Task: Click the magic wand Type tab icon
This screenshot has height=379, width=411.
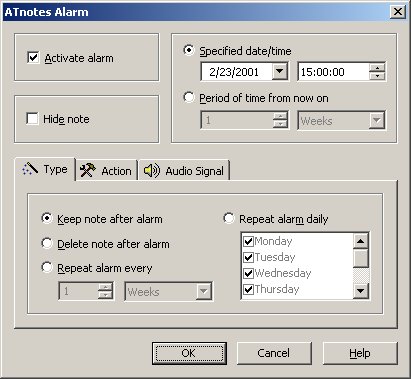Action: [x=30, y=169]
